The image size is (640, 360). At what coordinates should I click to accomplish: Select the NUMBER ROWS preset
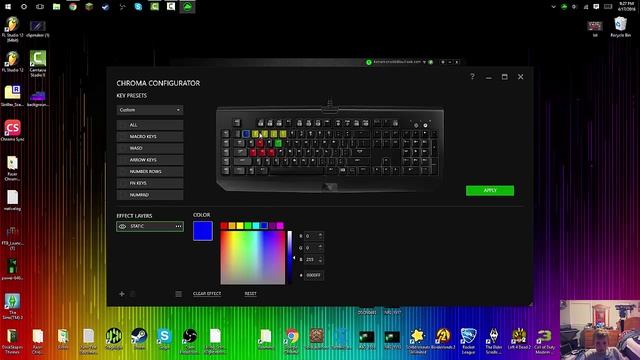click(150, 172)
